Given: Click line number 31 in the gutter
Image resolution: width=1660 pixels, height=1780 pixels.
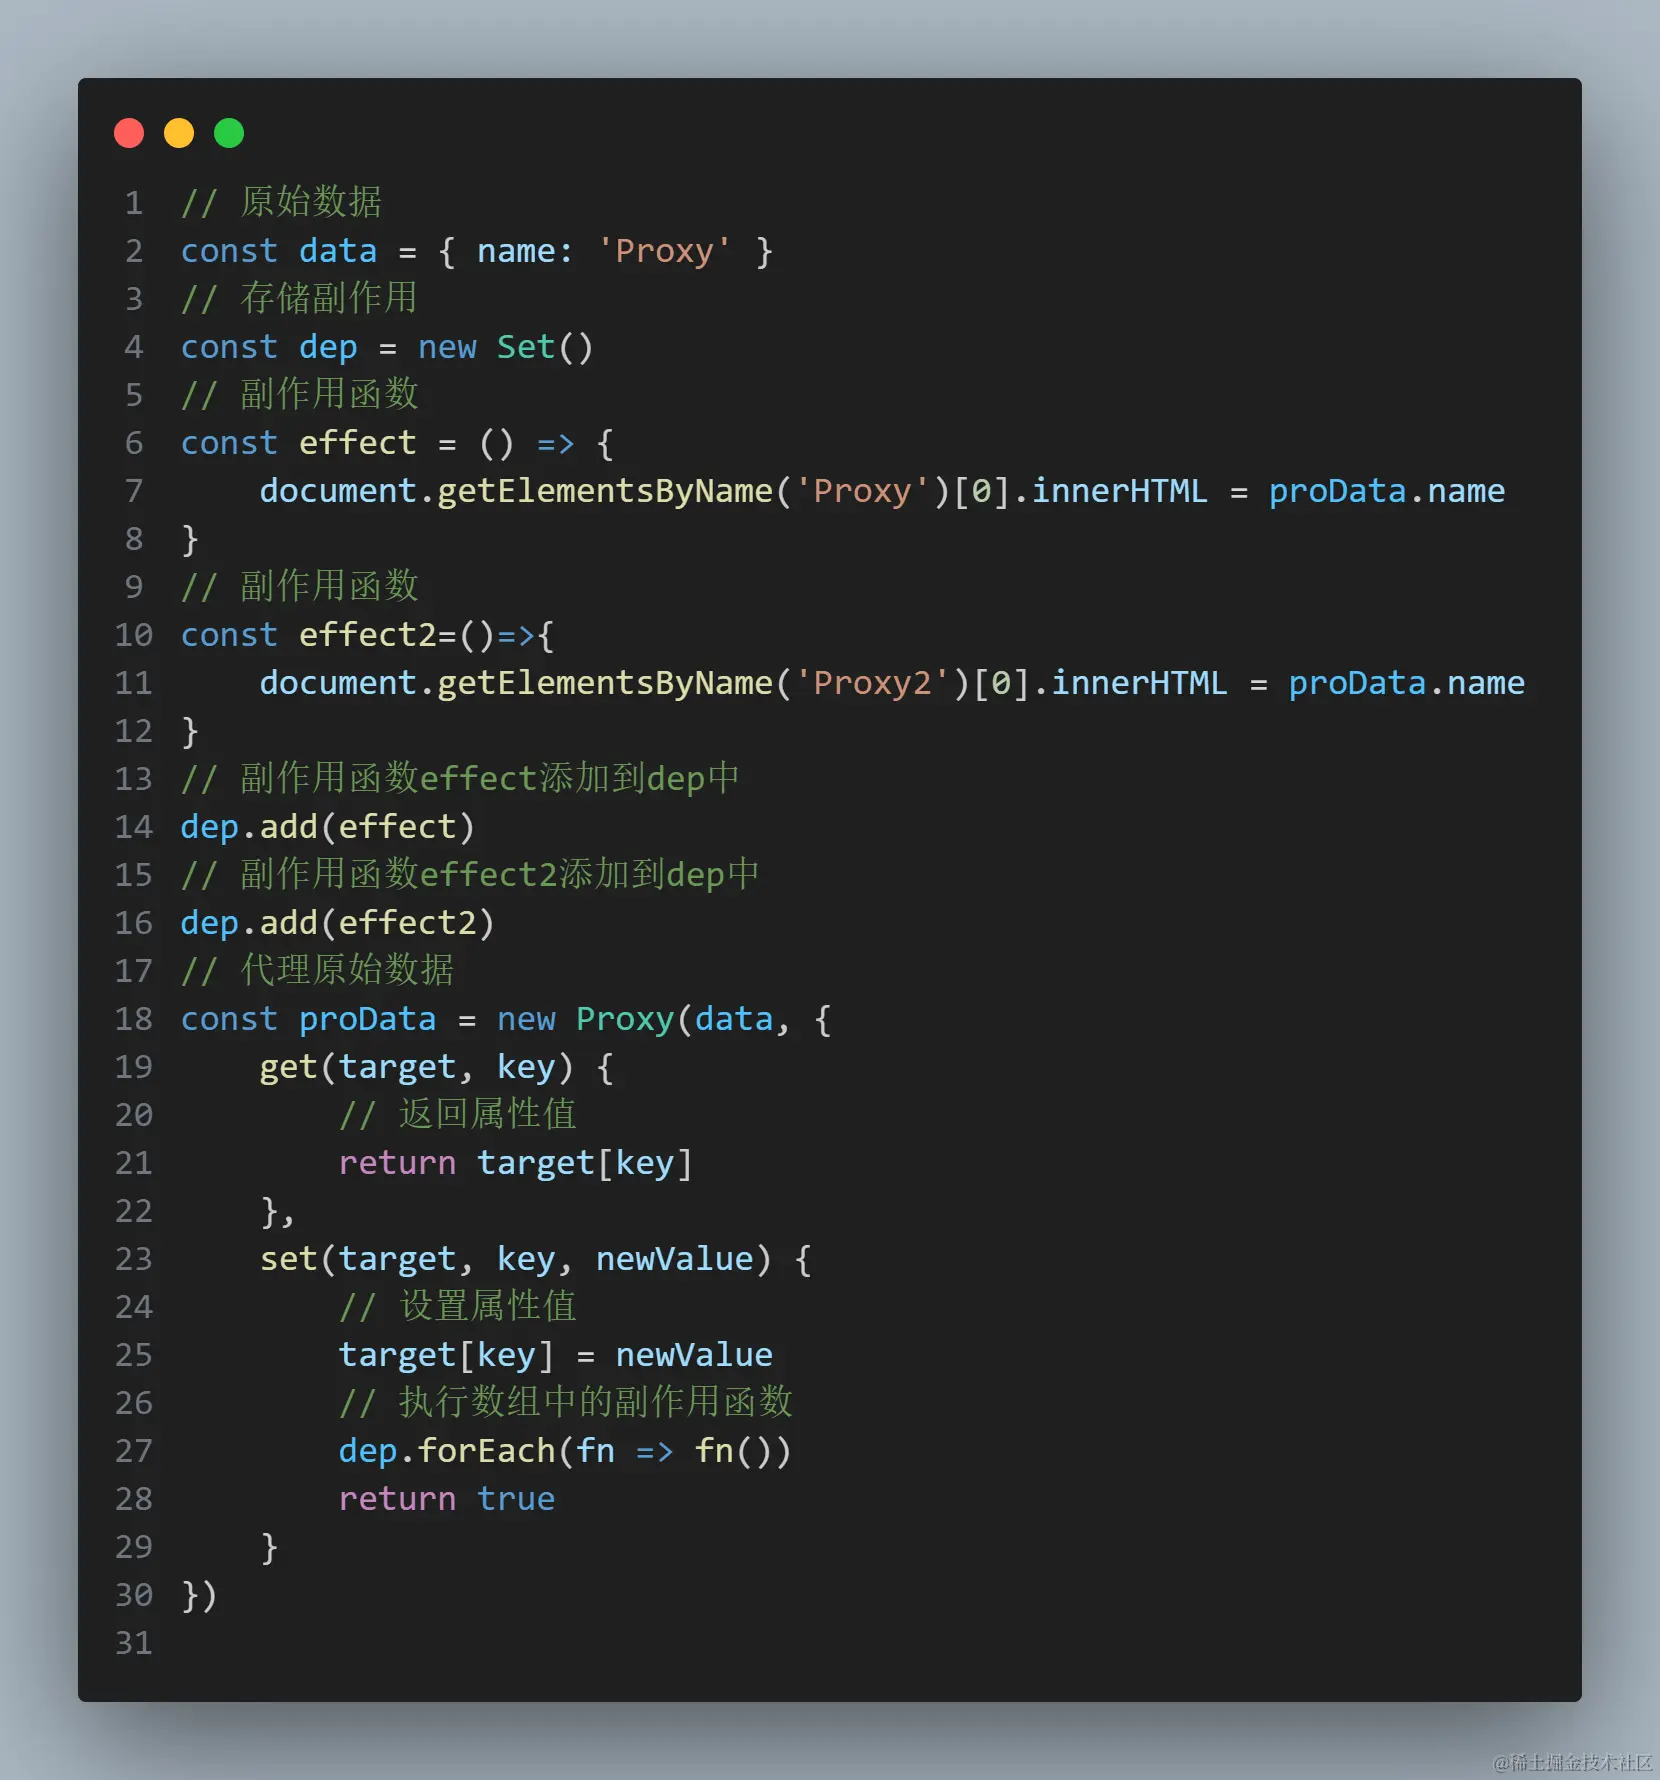Looking at the screenshot, I should [x=133, y=1643].
